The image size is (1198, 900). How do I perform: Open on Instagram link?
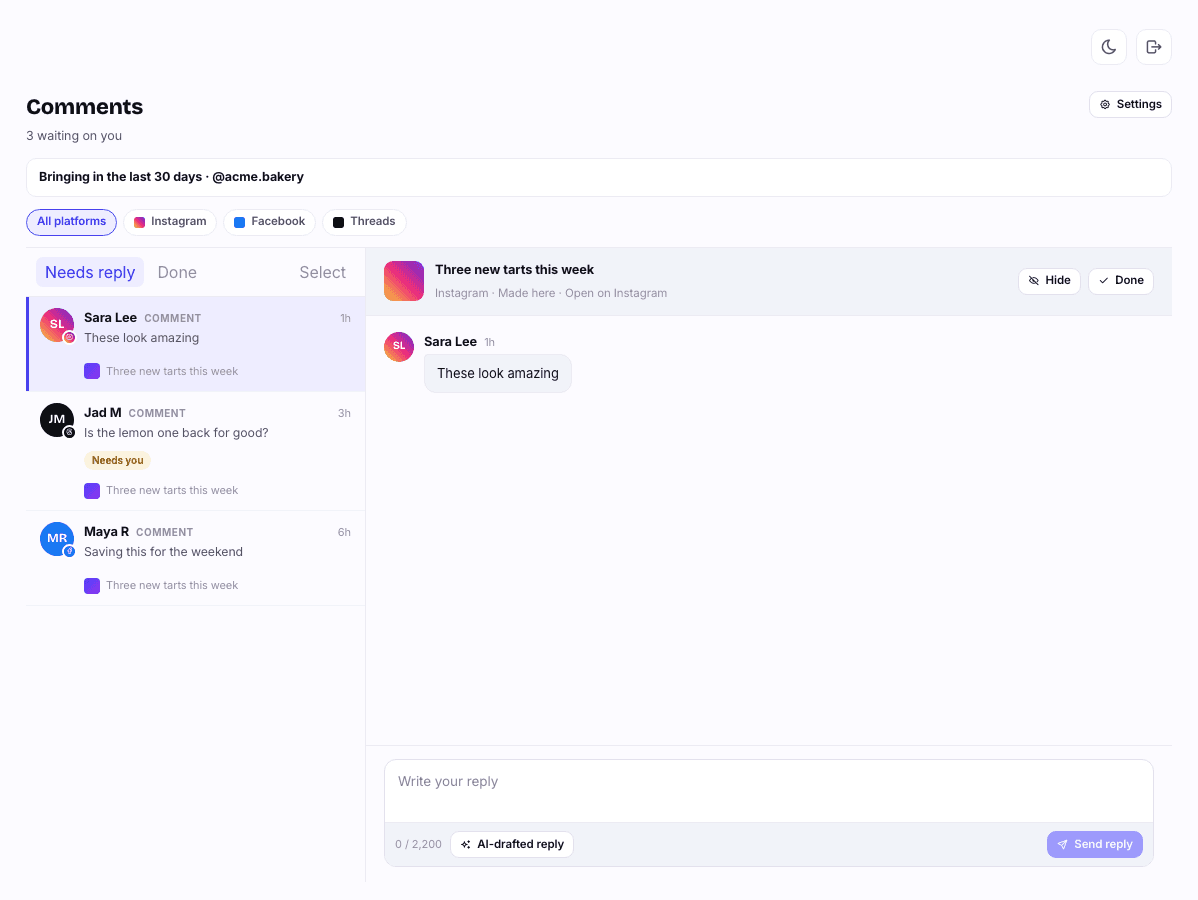[x=616, y=293]
